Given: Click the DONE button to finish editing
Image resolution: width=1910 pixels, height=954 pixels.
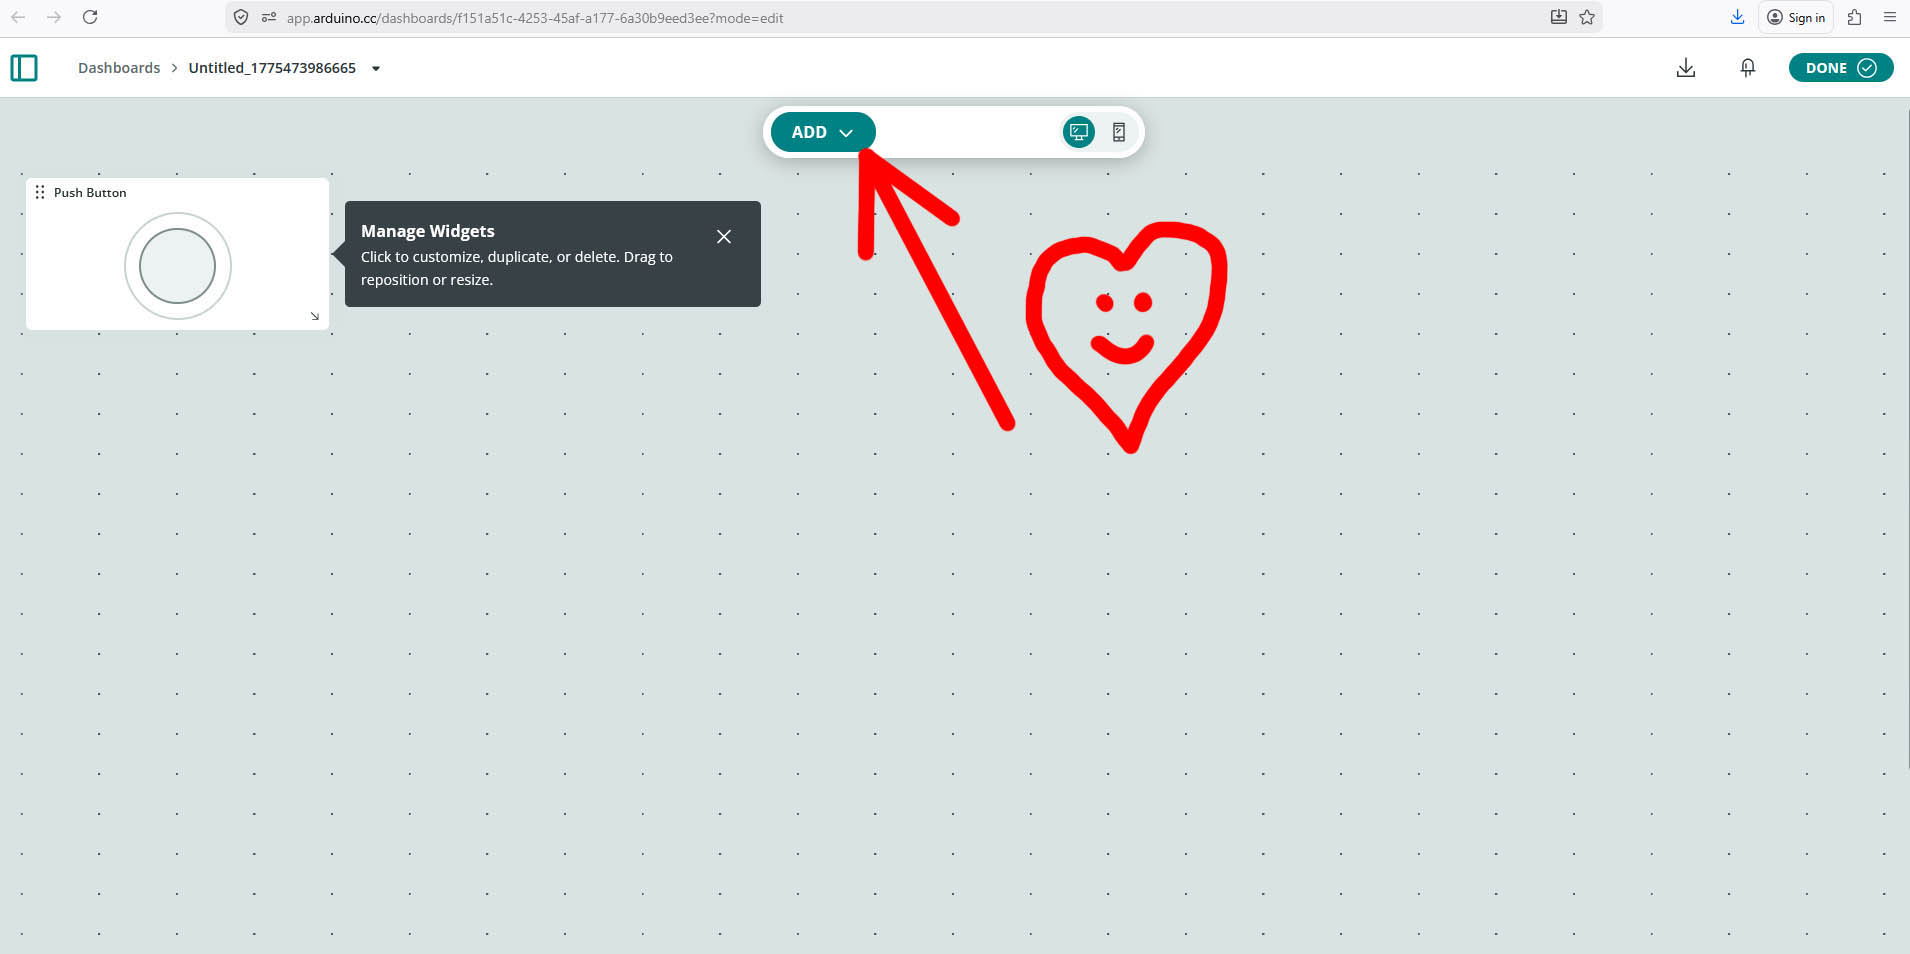Looking at the screenshot, I should tap(1841, 68).
